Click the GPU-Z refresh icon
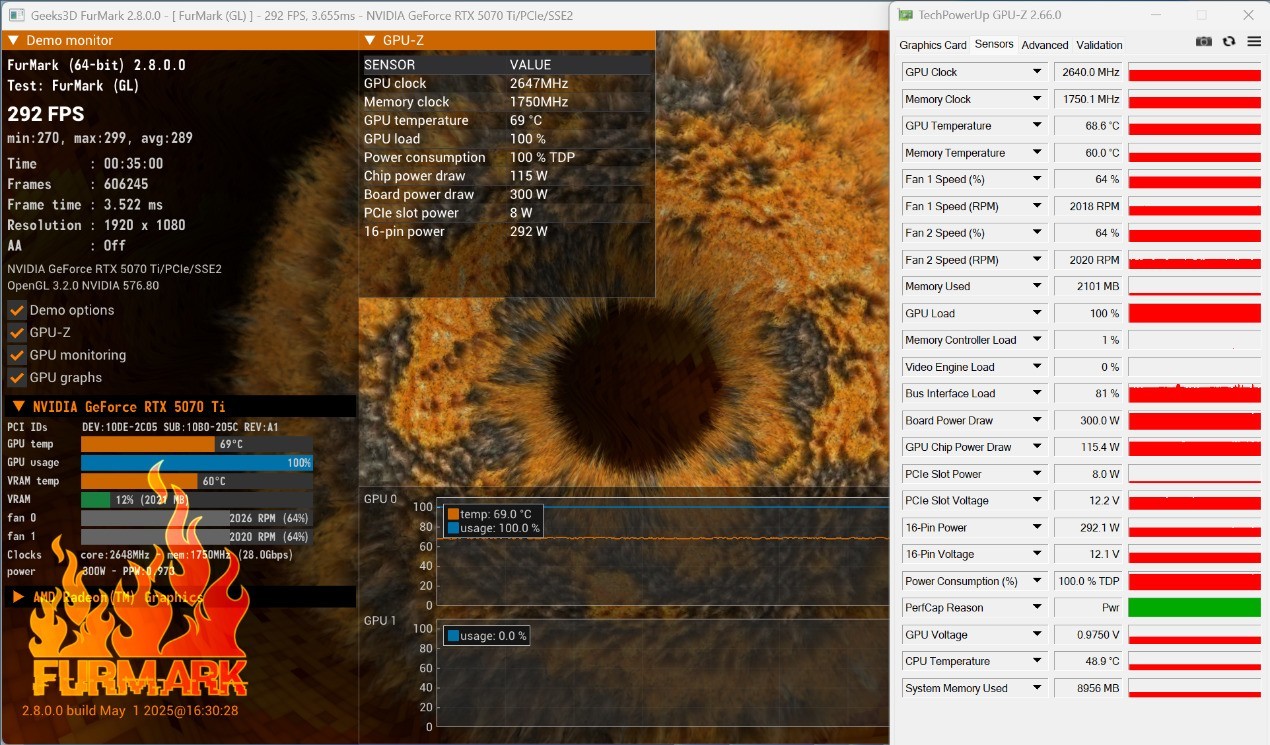Screen dimensions: 1270x745 pyautogui.click(x=1229, y=42)
